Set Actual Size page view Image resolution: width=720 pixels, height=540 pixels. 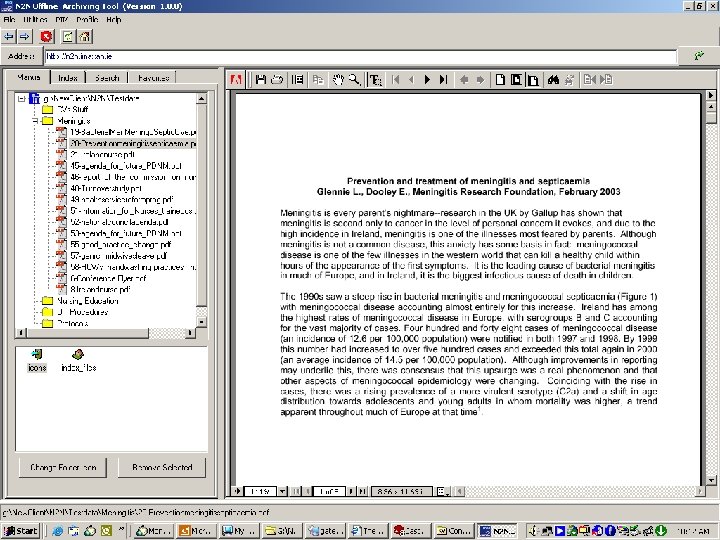[x=501, y=80]
